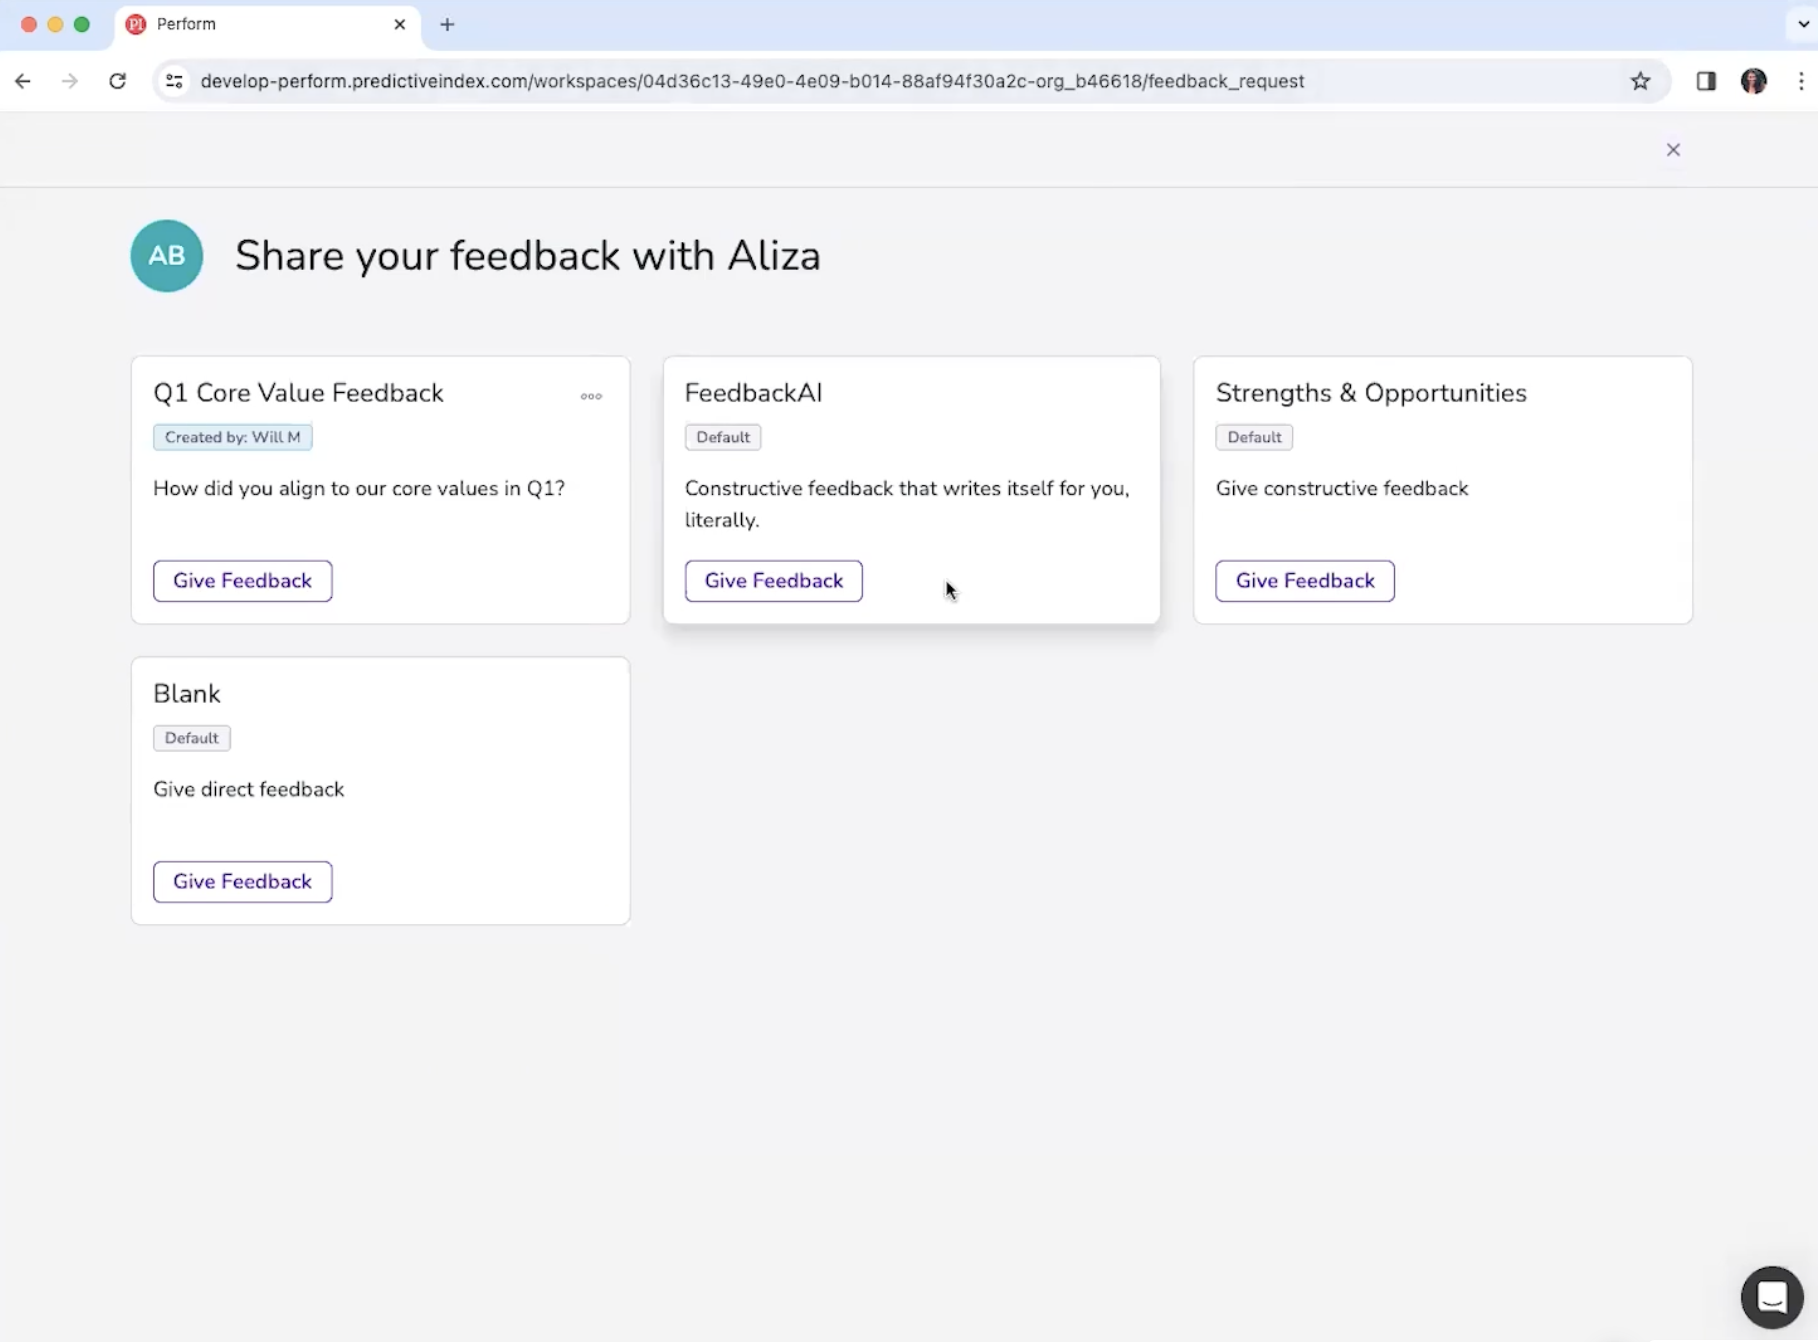The width and height of the screenshot is (1818, 1342).
Task: Open the Chrome profile avatar
Action: [x=1753, y=81]
